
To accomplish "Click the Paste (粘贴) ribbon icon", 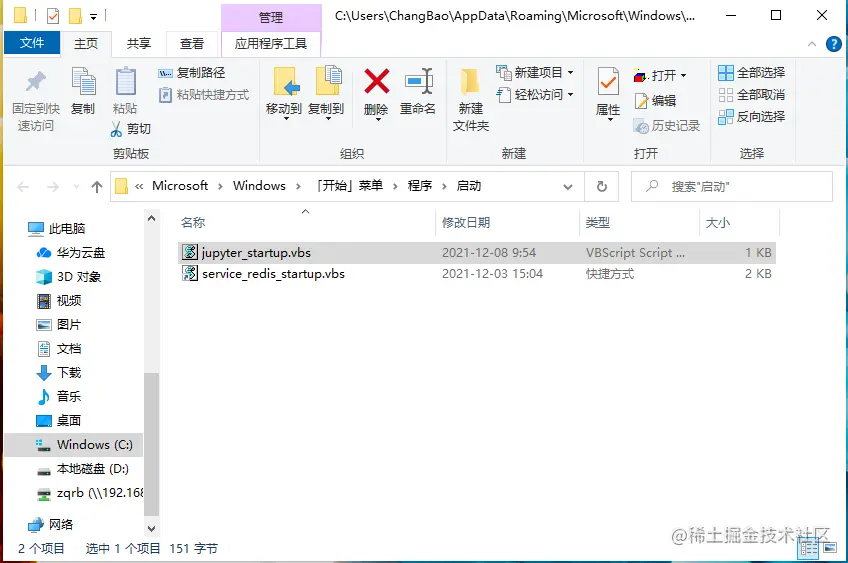I will click(125, 82).
